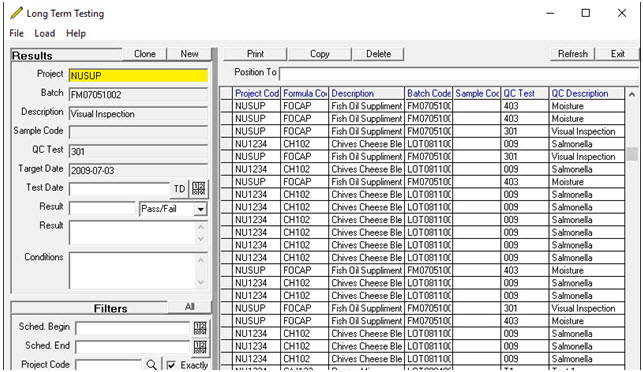This screenshot has width=643, height=372.
Task: Click the pencil app icon in the title bar
Action: [16, 13]
